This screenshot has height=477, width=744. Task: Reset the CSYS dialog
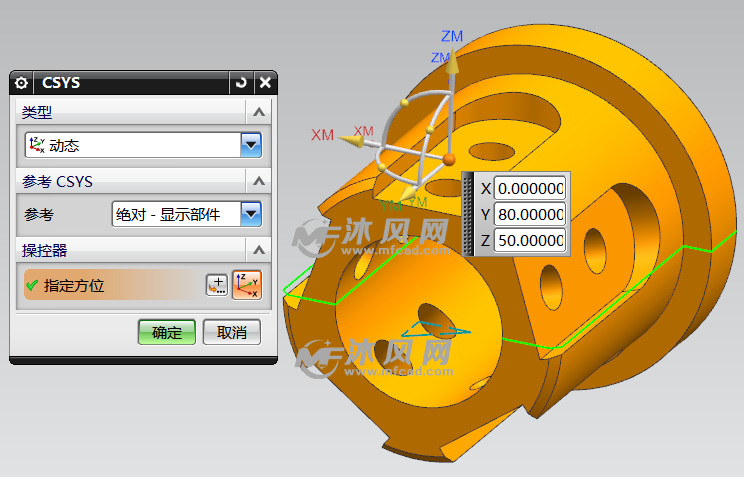tap(241, 83)
